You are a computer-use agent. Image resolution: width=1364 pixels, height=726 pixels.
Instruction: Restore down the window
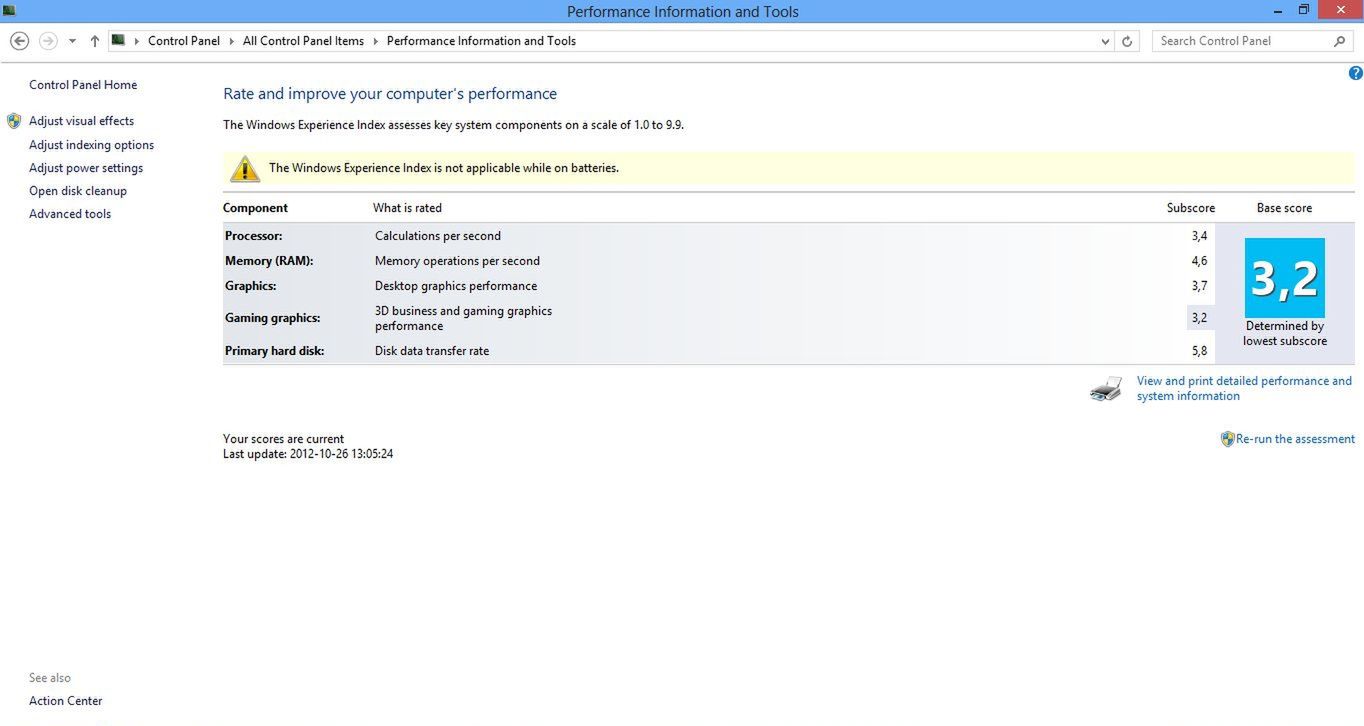(x=1304, y=10)
